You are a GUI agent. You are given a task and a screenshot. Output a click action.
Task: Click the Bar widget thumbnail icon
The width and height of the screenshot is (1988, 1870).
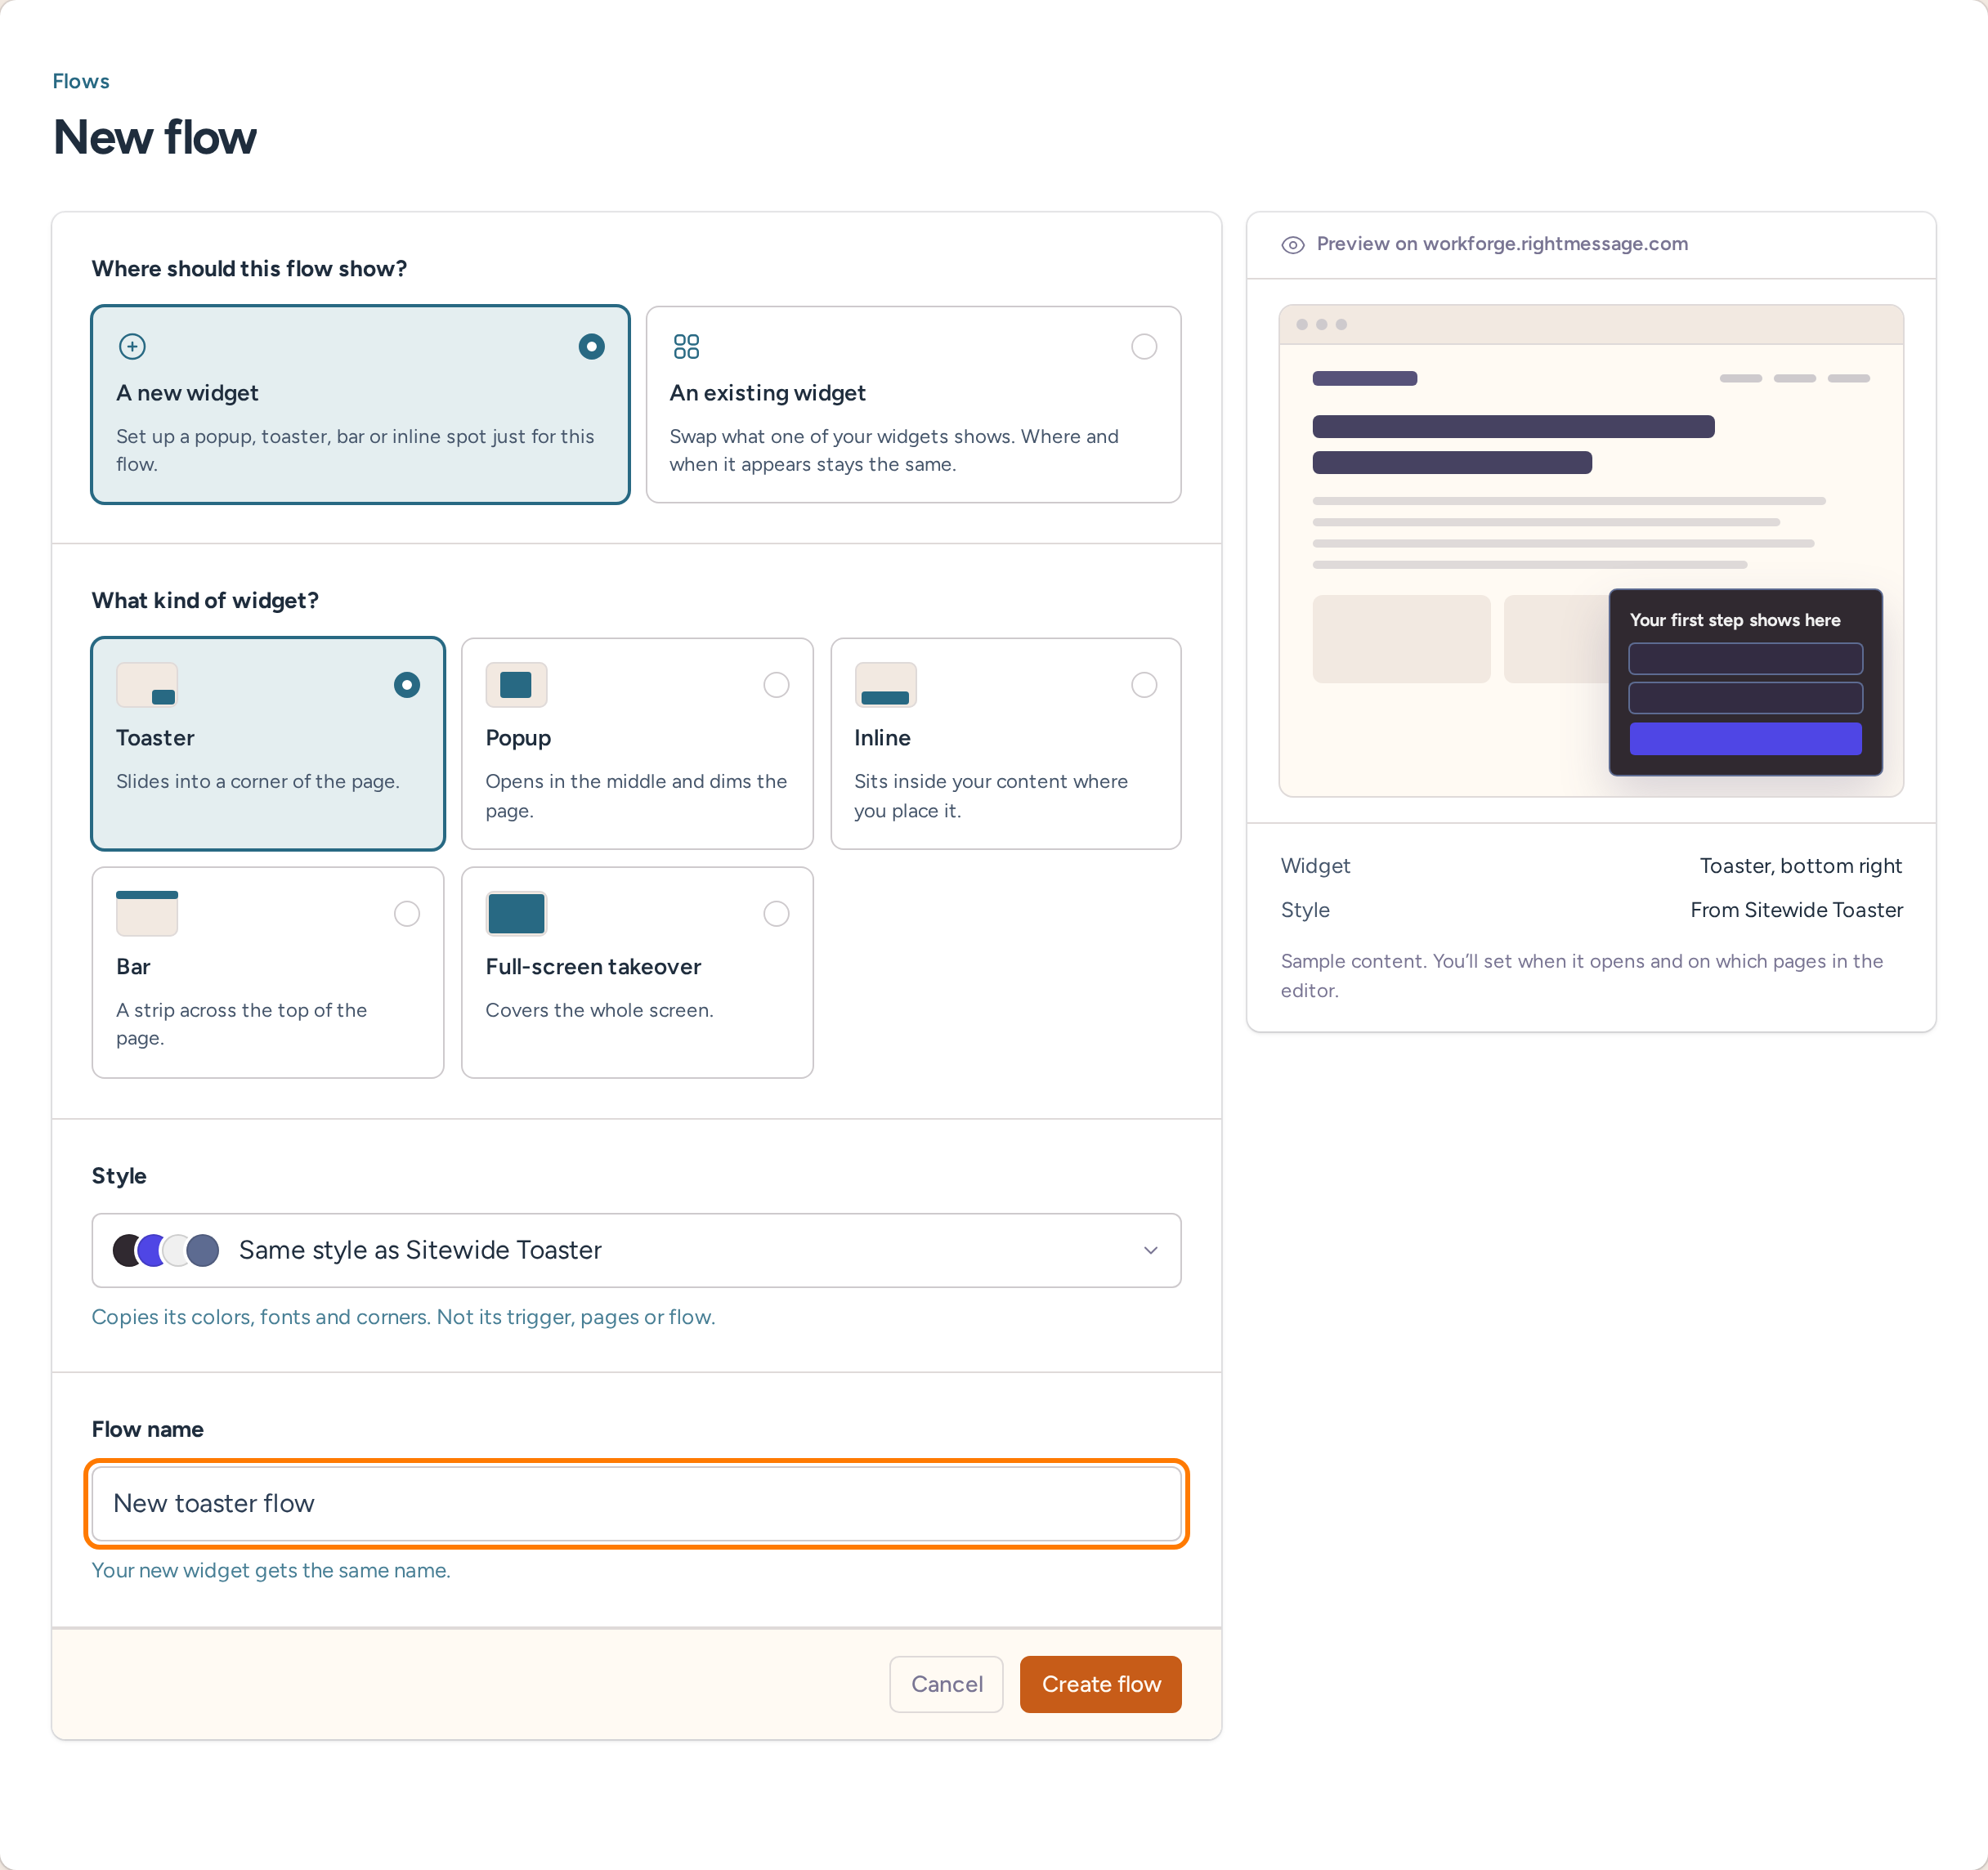[147, 913]
